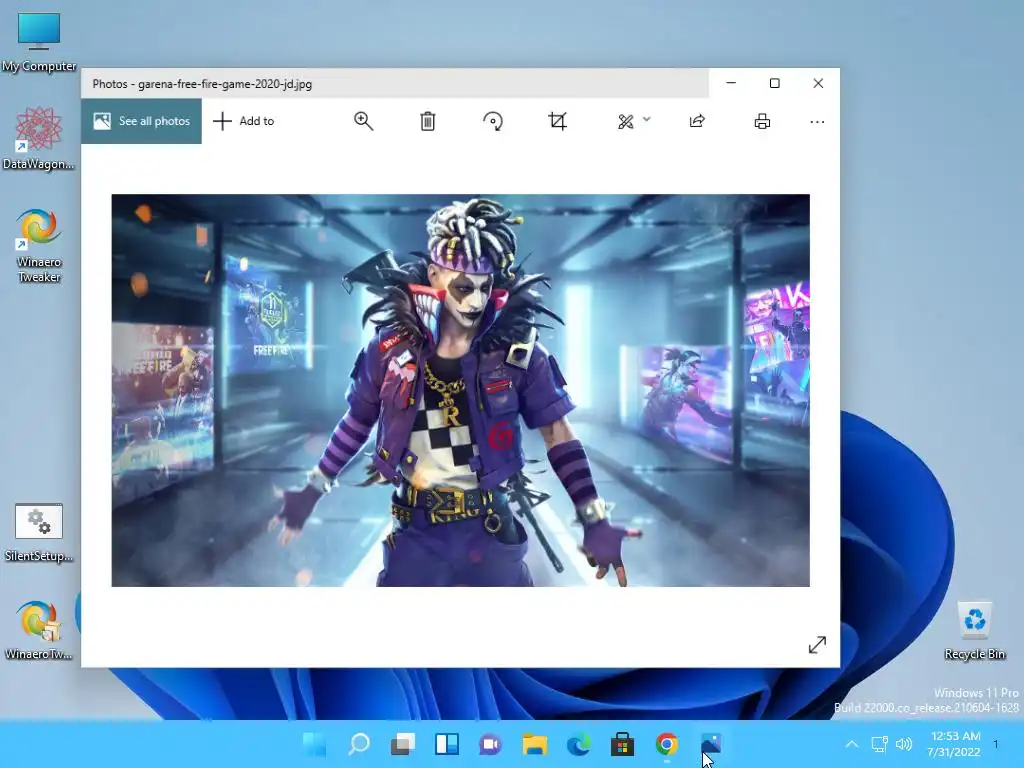Screen dimensions: 1024x768
Task: Click the Photos window title text
Action: pos(202,84)
